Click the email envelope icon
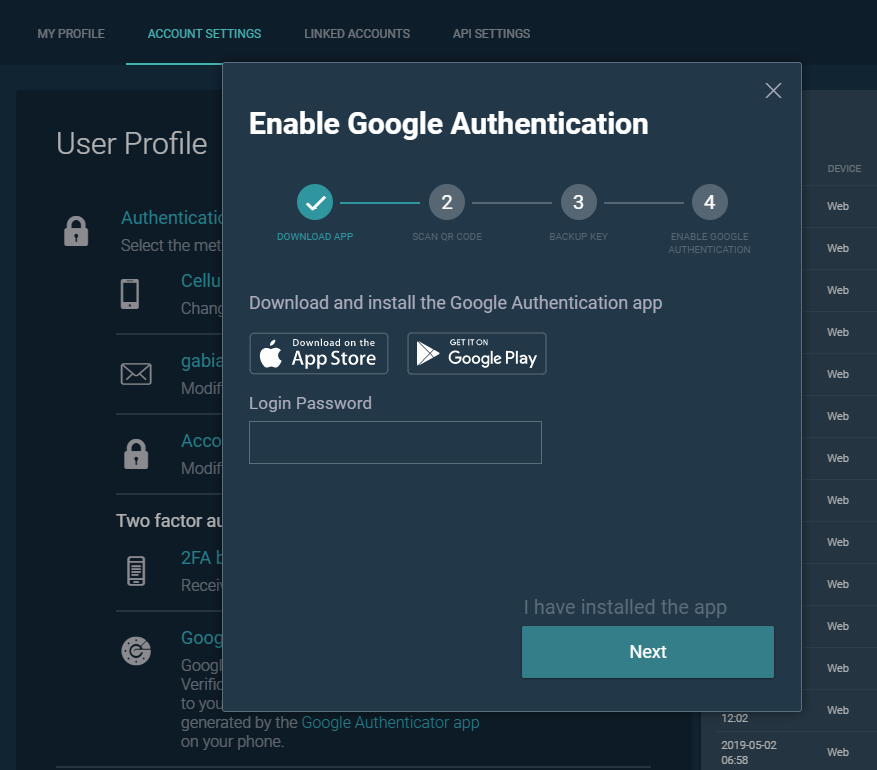Viewport: 877px width, 770px height. pos(136,374)
